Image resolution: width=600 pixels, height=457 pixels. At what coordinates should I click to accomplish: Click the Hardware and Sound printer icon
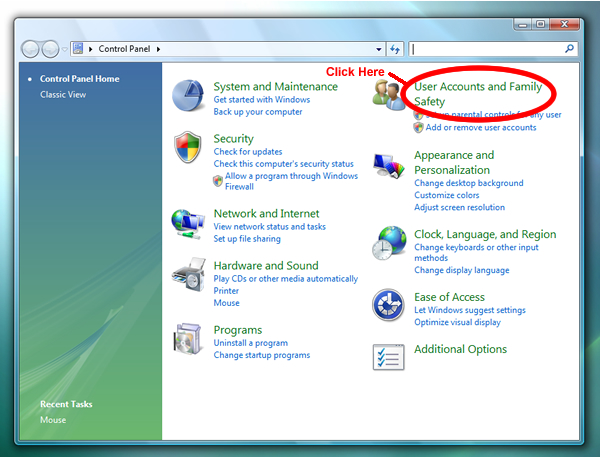coord(189,274)
